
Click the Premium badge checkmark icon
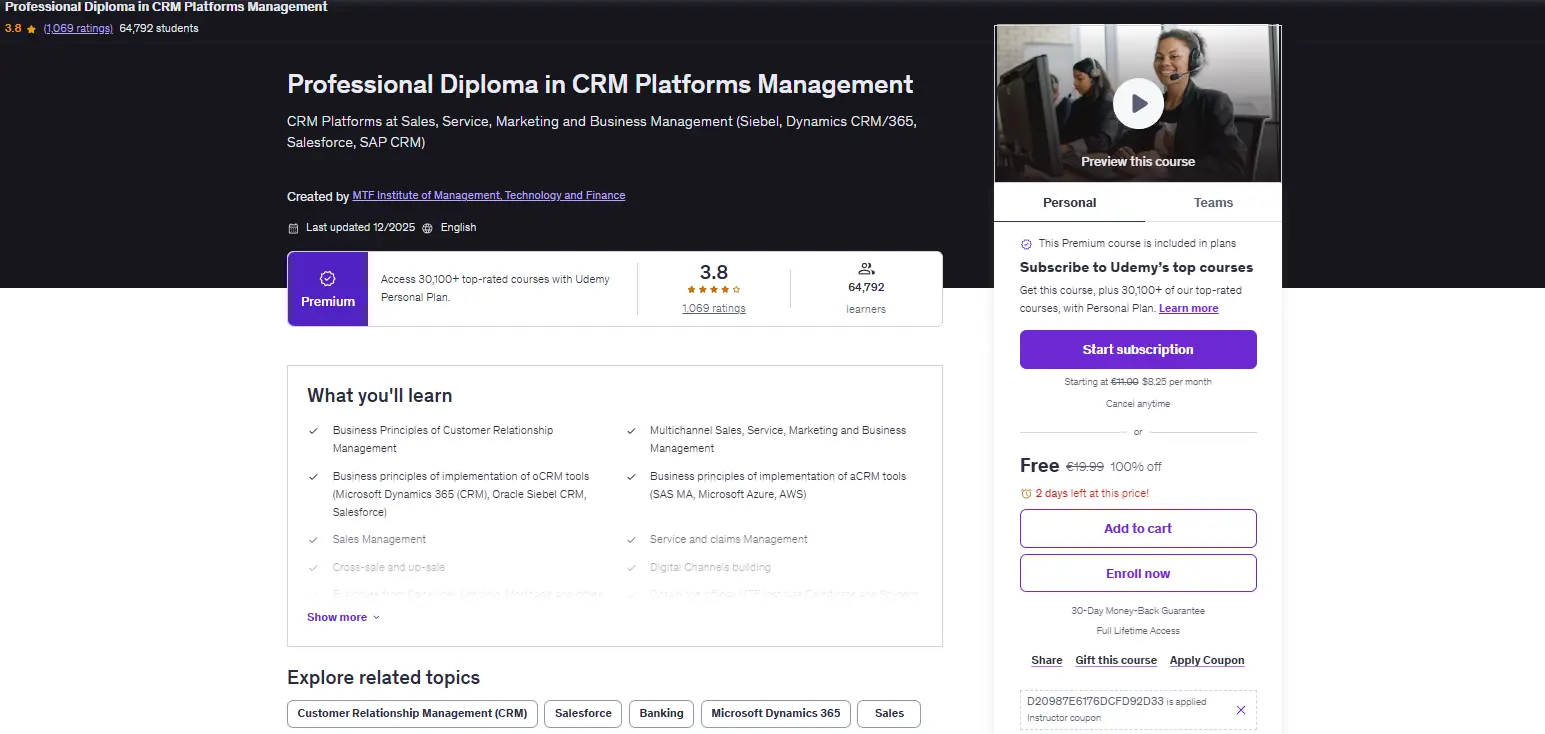[x=328, y=279]
